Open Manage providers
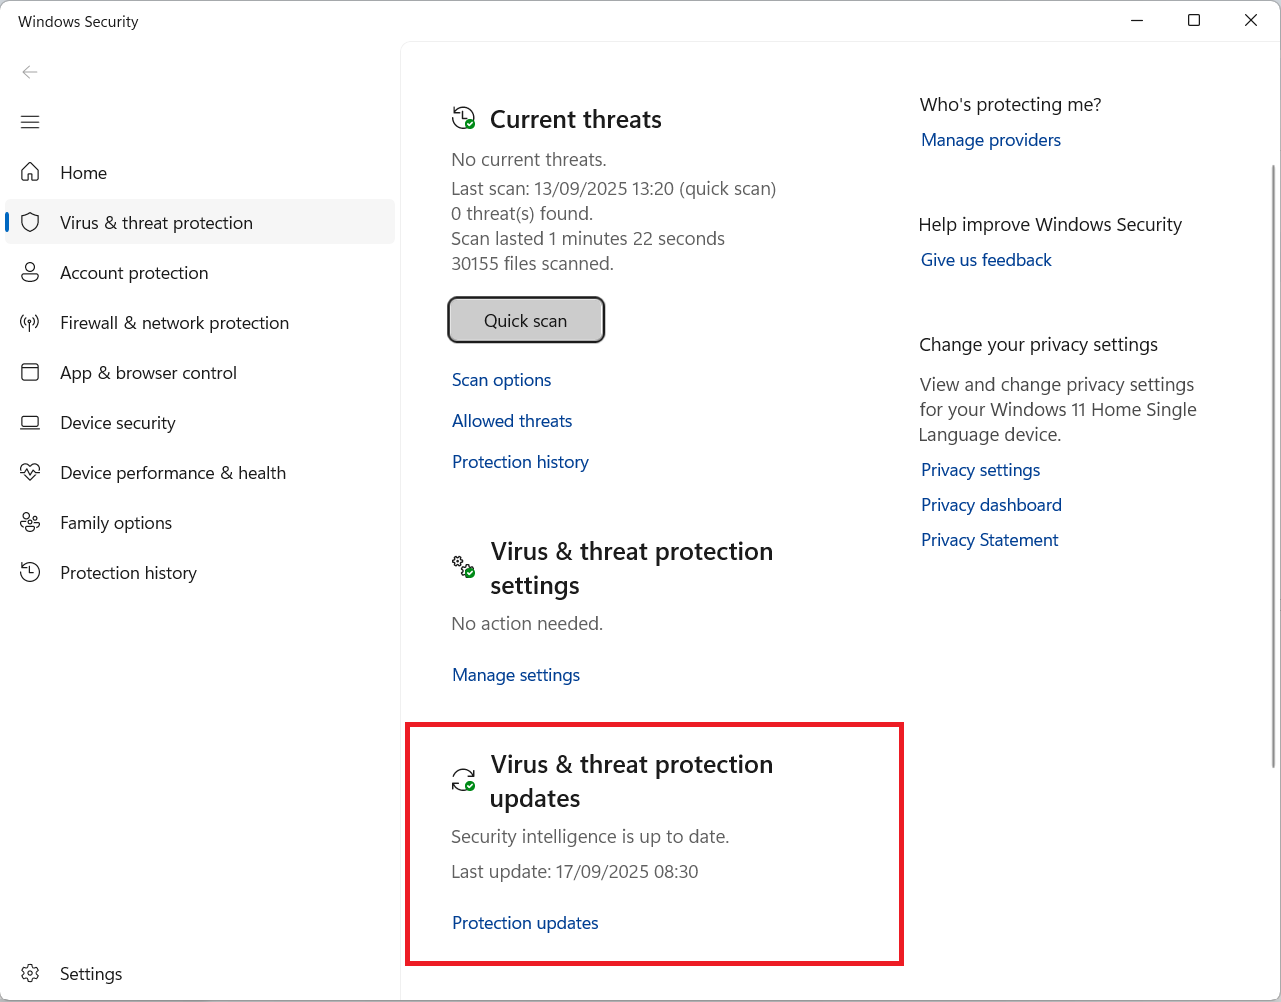Viewport: 1281px width, 1002px height. pos(991,140)
